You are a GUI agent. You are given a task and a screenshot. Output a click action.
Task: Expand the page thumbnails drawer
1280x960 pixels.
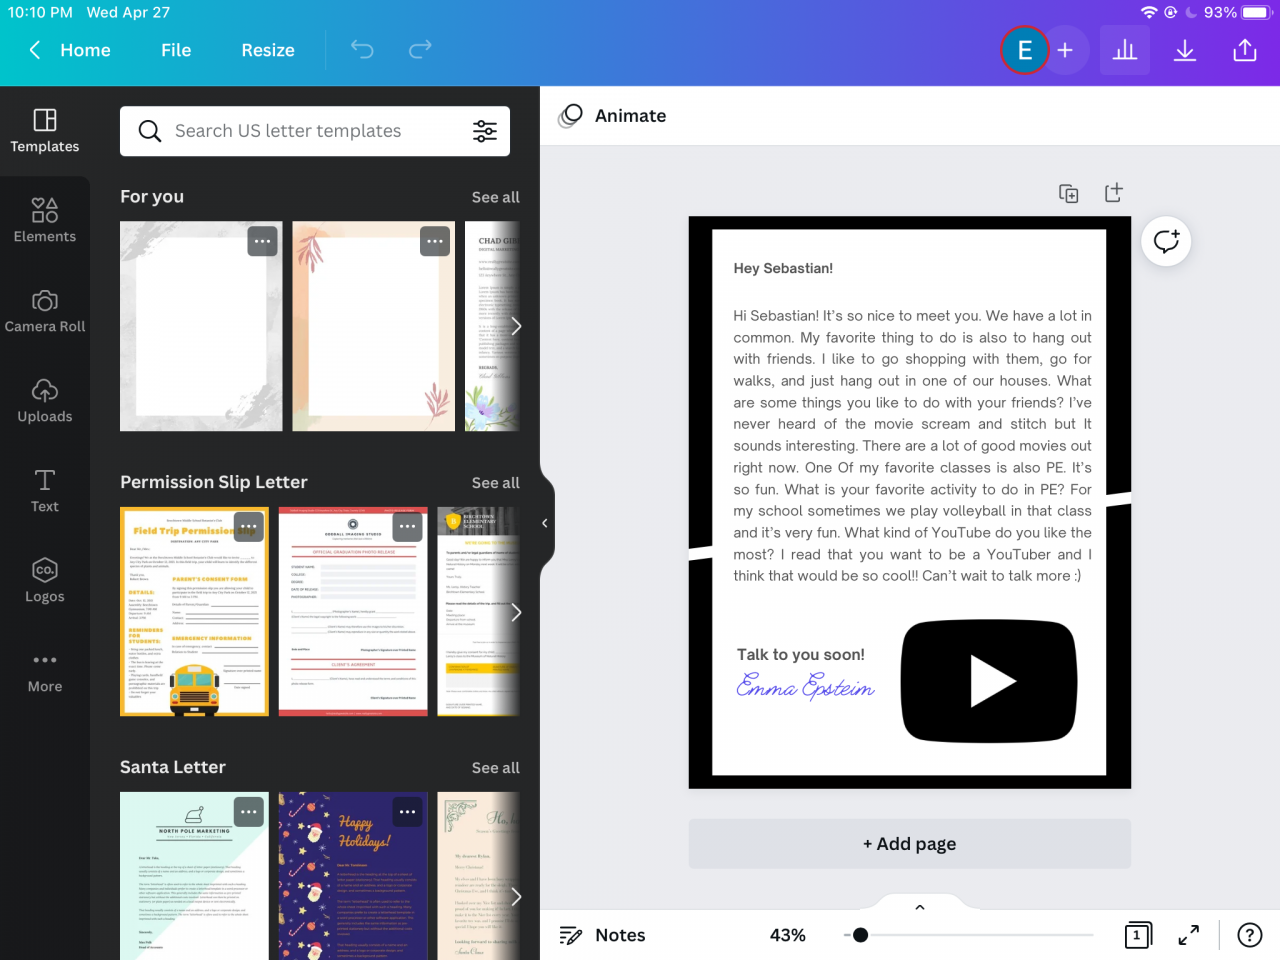tap(920, 907)
